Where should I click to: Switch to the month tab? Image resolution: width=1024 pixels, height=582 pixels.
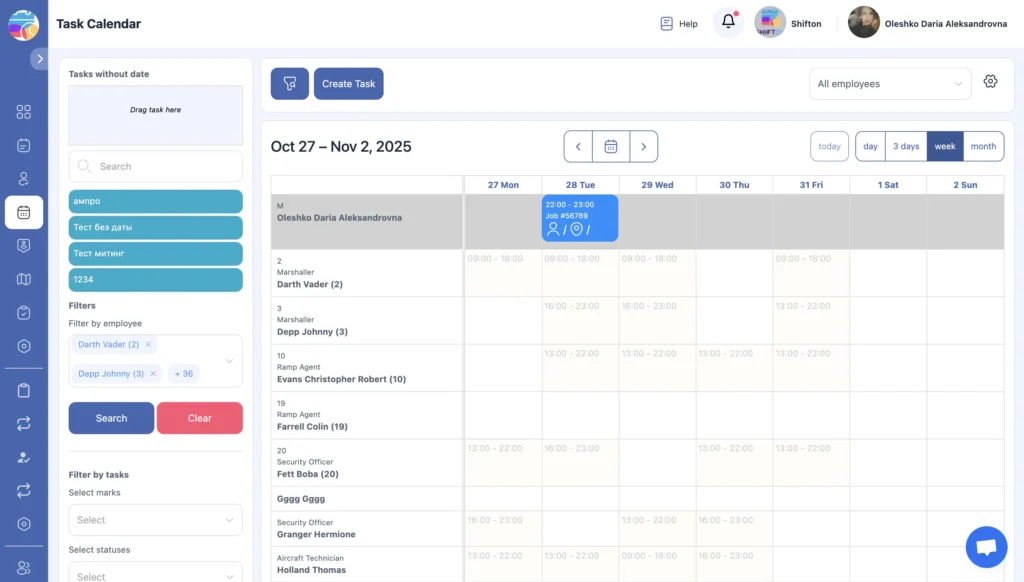983,146
